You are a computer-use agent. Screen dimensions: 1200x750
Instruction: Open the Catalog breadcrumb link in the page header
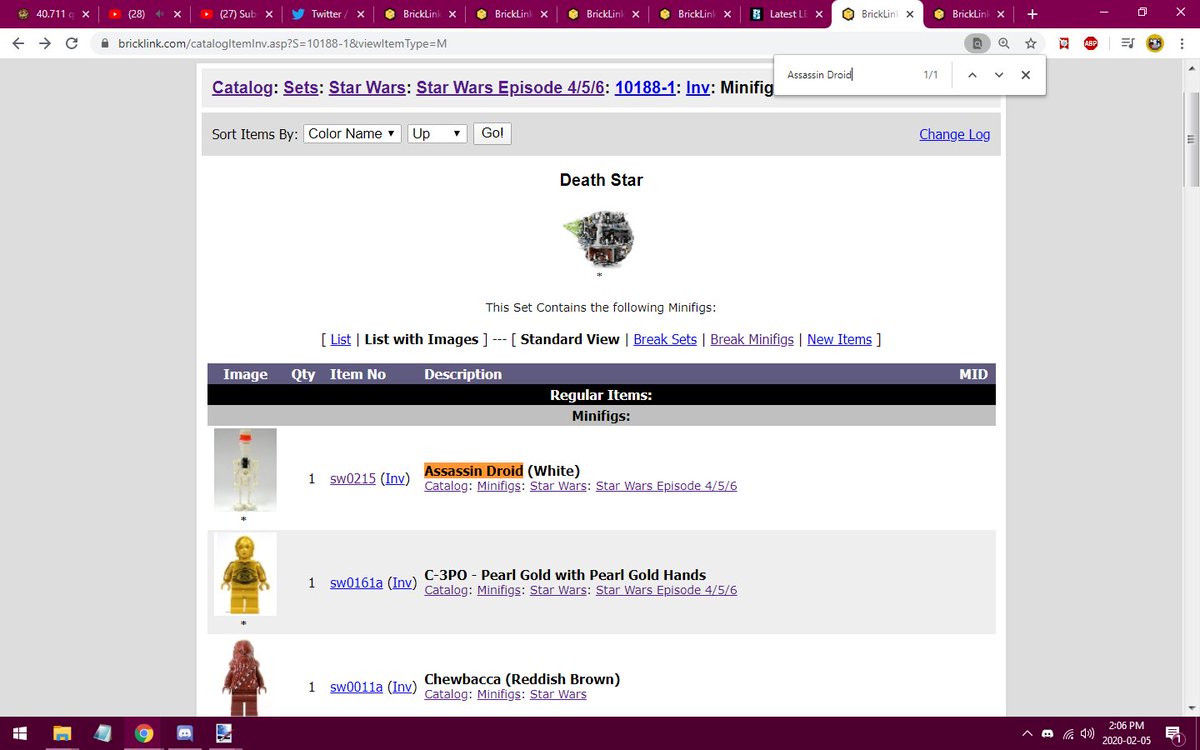(242, 87)
